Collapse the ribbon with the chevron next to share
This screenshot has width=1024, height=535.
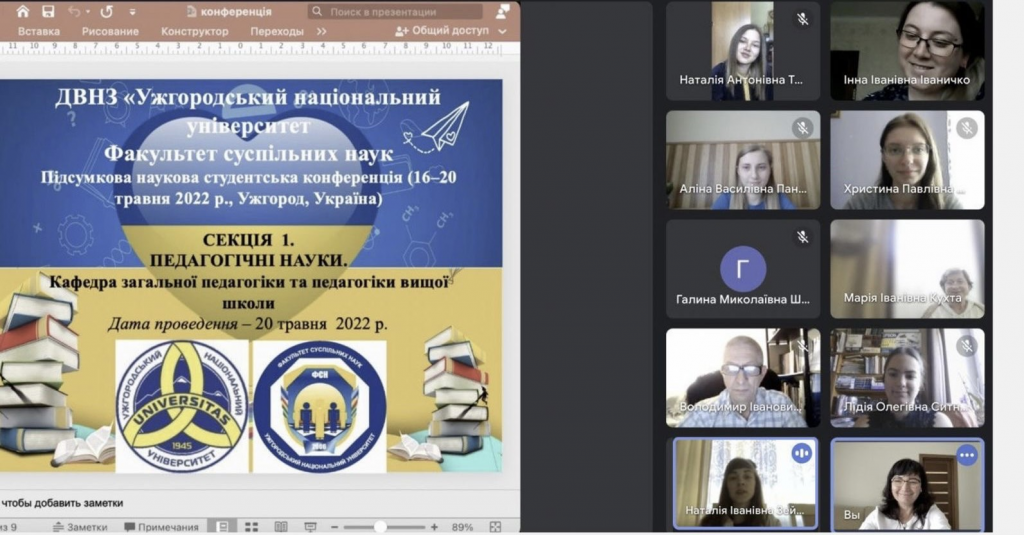pos(502,31)
